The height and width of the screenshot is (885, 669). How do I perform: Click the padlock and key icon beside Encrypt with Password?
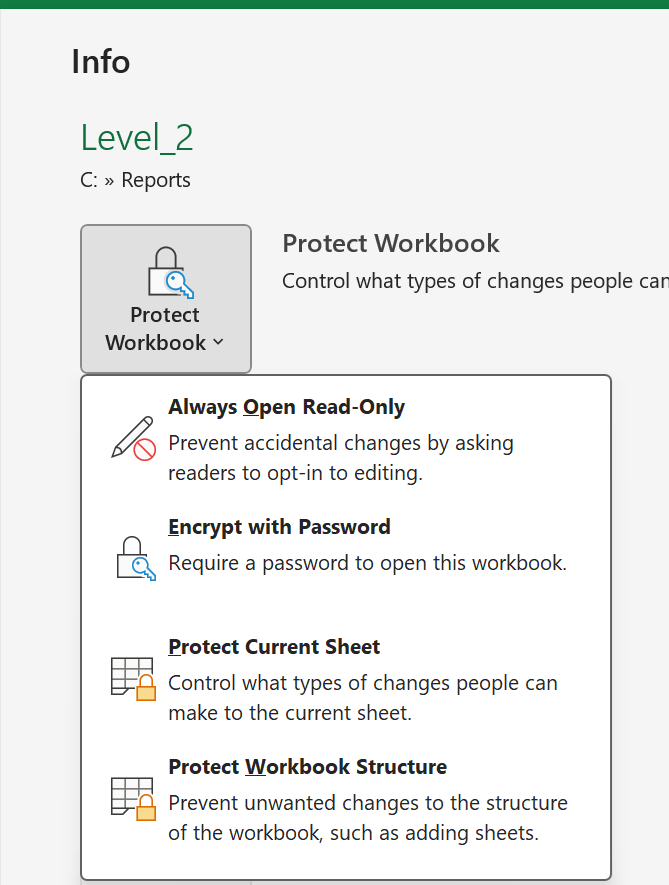pyautogui.click(x=136, y=558)
